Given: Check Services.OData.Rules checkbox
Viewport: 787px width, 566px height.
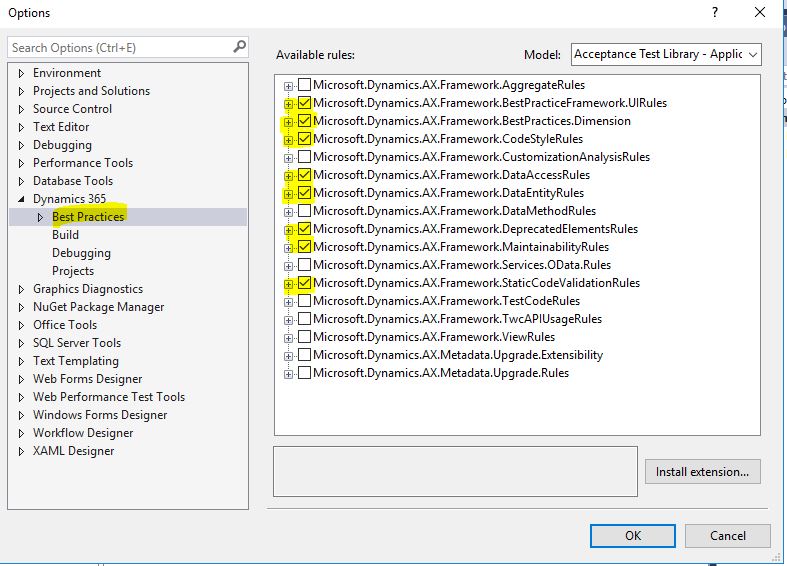Looking at the screenshot, I should [x=304, y=264].
